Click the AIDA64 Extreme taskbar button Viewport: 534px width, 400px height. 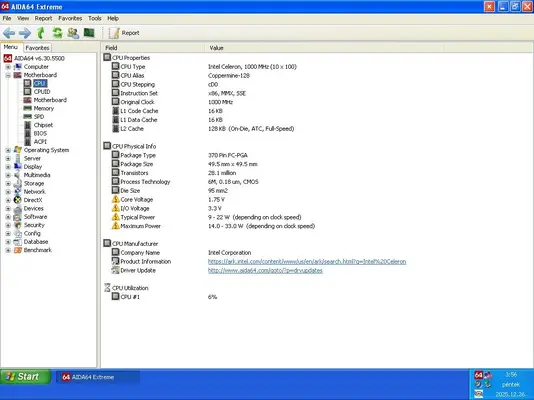point(98,377)
